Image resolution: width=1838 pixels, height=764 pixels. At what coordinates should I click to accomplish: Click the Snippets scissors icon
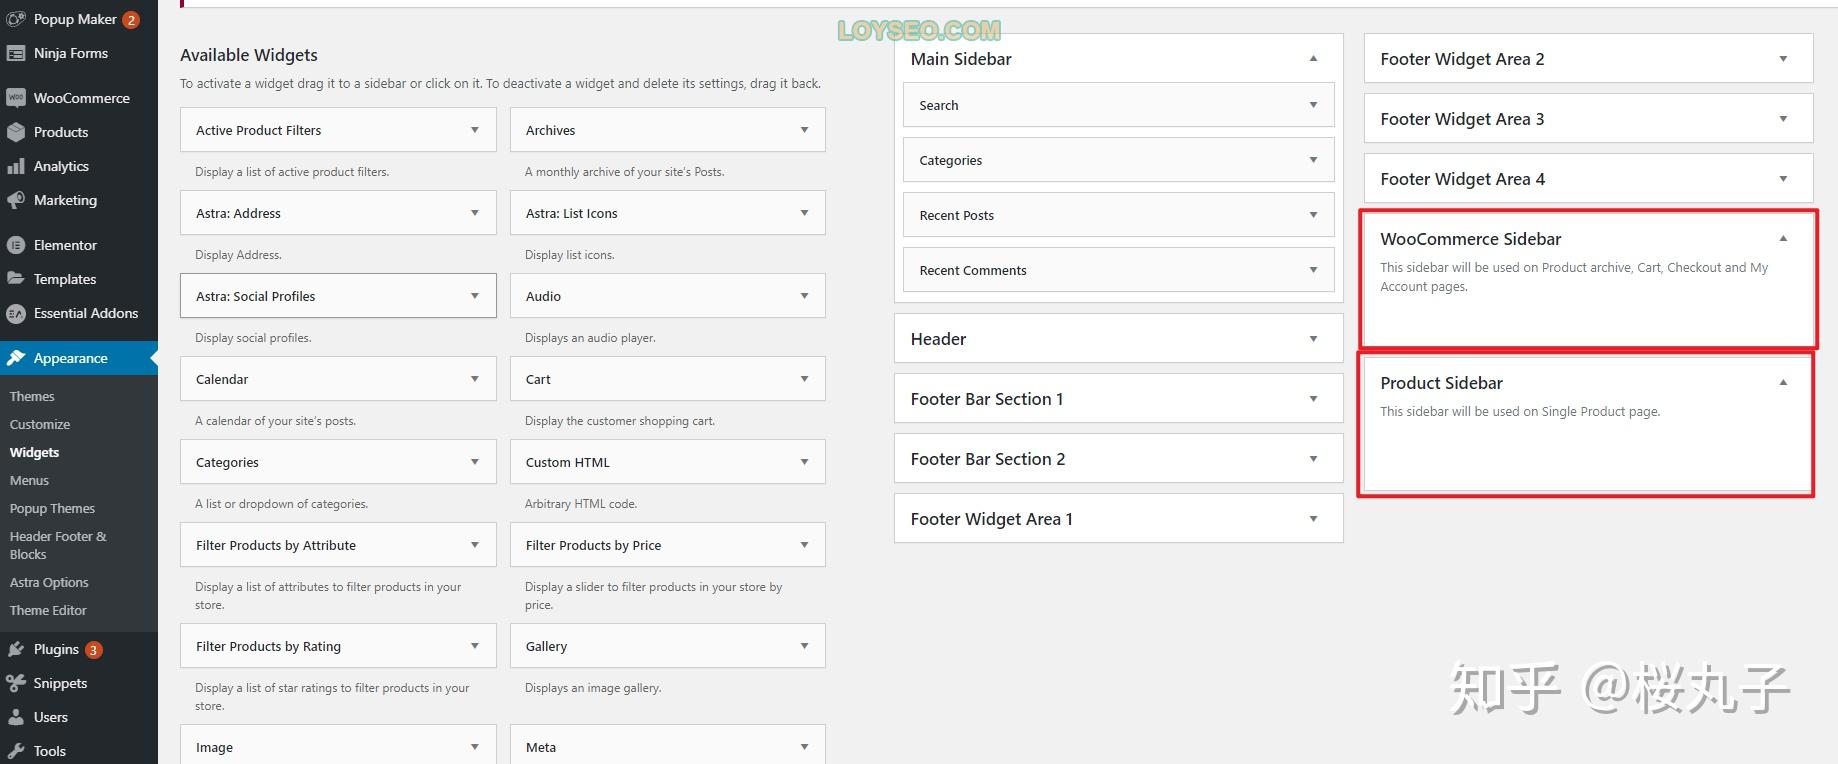pyautogui.click(x=15, y=683)
